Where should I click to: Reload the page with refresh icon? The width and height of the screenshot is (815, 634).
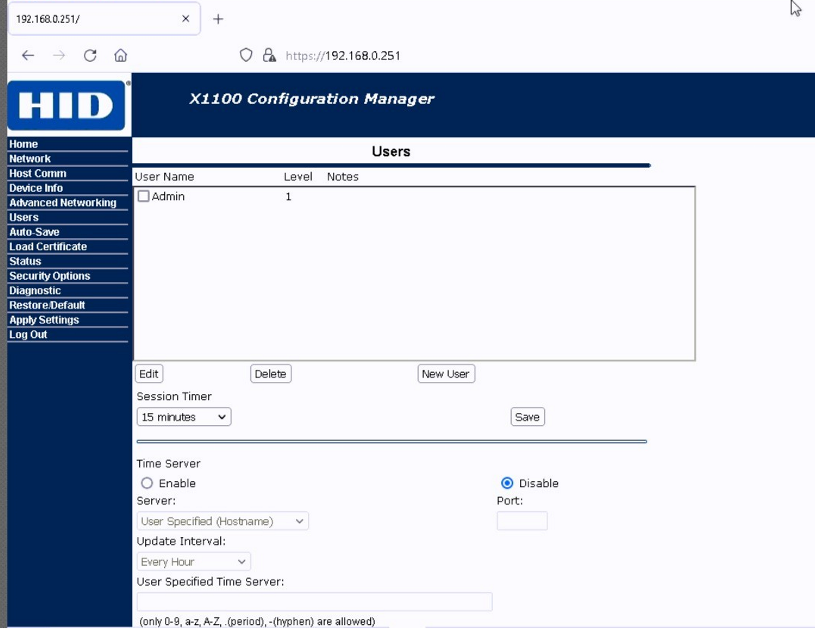point(90,56)
